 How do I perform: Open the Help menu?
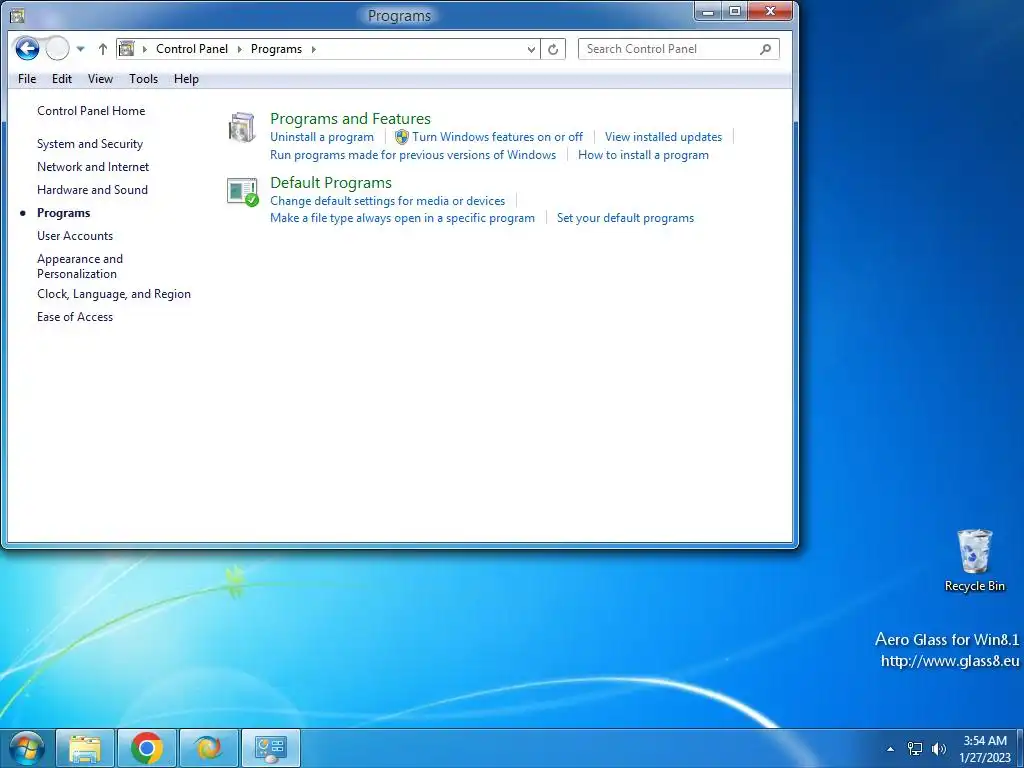point(186,79)
